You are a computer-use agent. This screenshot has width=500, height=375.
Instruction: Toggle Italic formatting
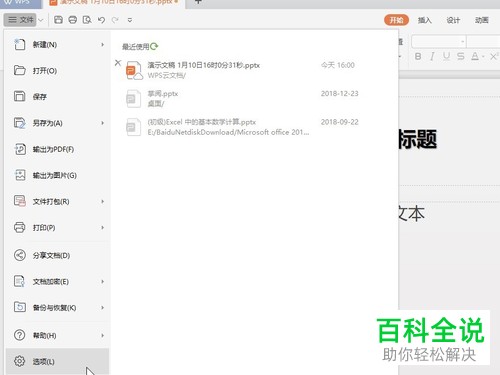[x=432, y=56]
